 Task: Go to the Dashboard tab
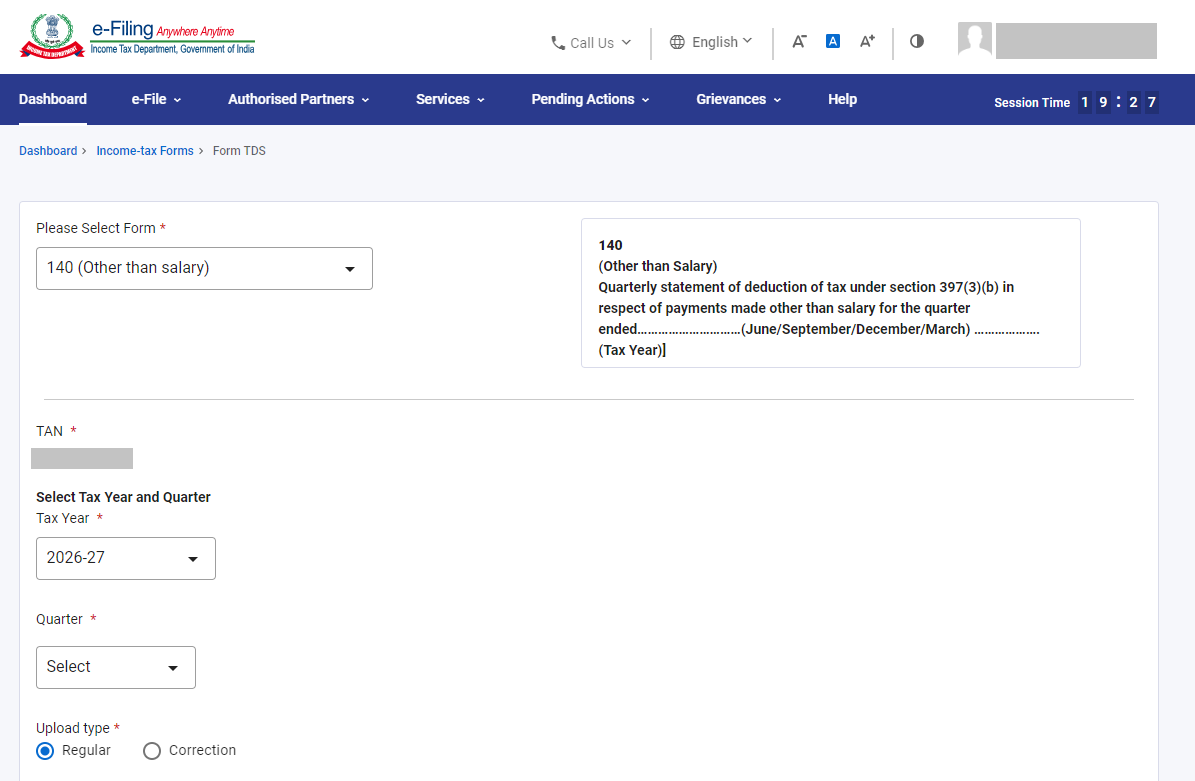53,99
